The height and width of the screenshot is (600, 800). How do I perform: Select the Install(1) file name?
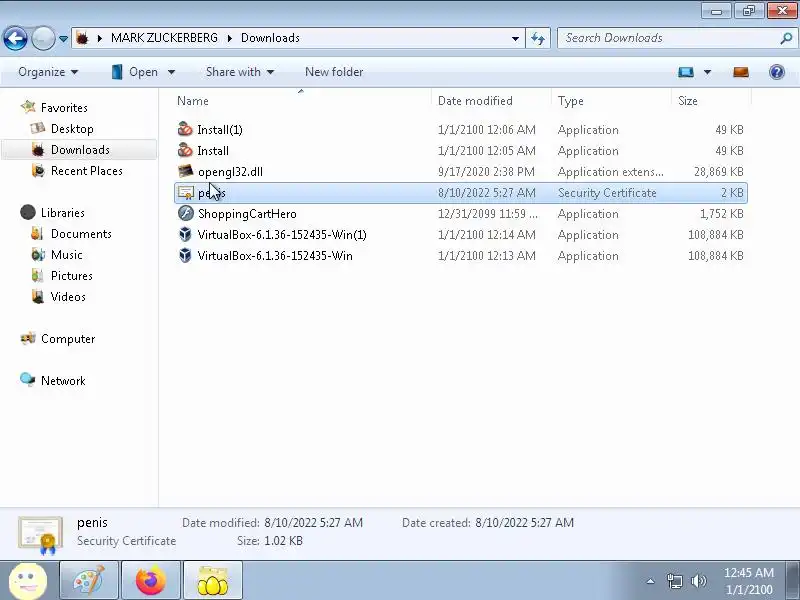220,130
